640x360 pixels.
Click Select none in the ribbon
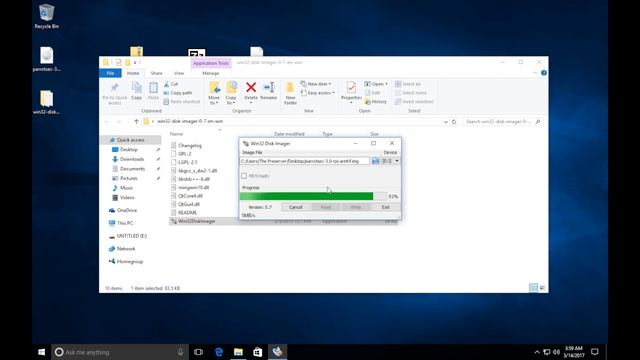[x=411, y=93]
